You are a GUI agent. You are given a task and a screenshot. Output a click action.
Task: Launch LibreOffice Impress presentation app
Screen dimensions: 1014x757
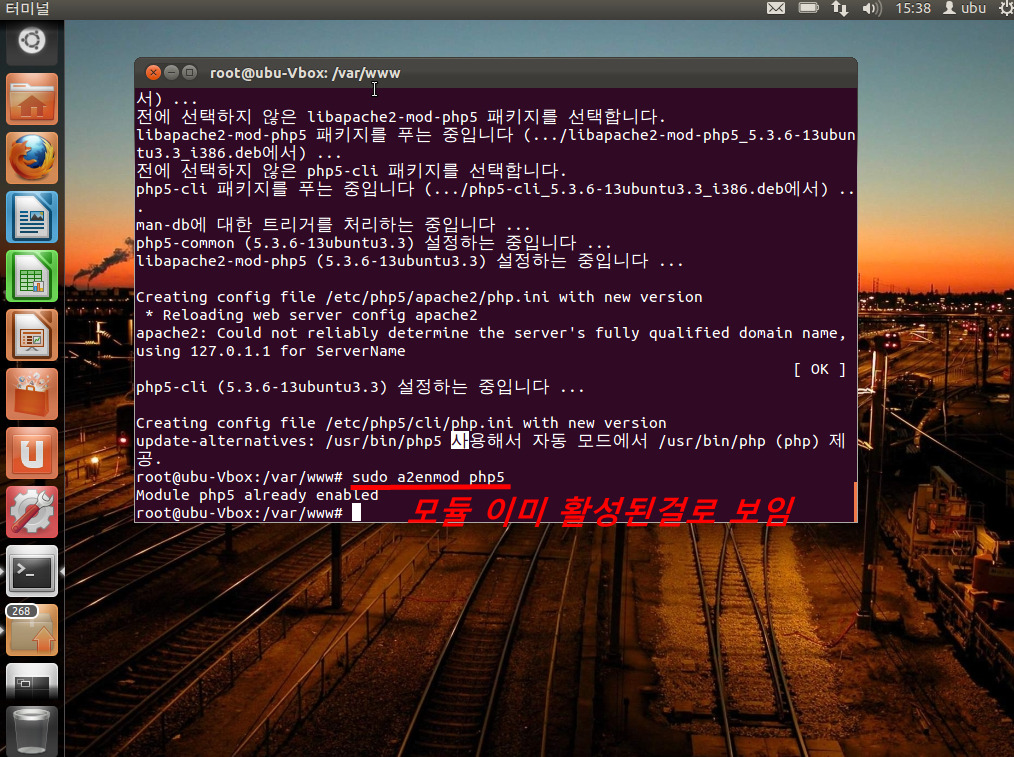31,335
